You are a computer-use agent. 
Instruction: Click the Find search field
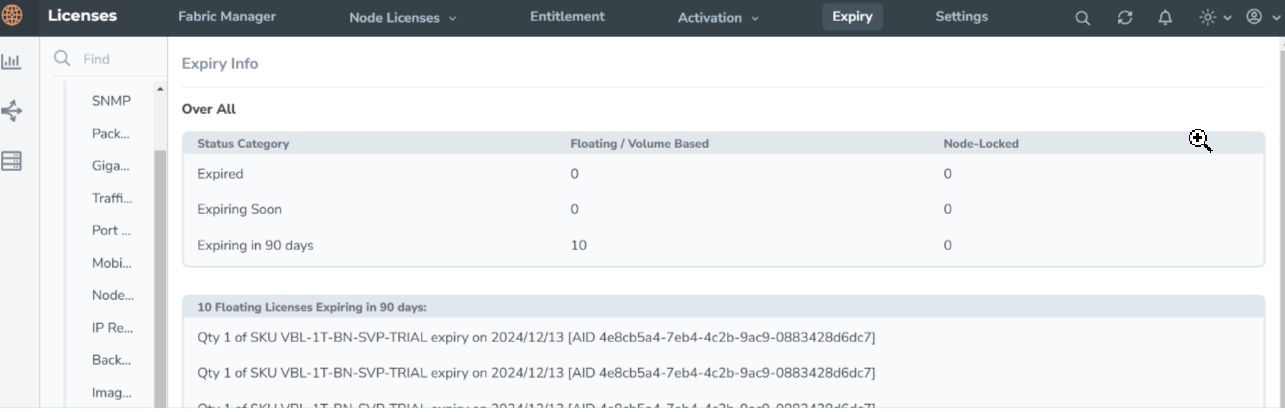coord(115,59)
